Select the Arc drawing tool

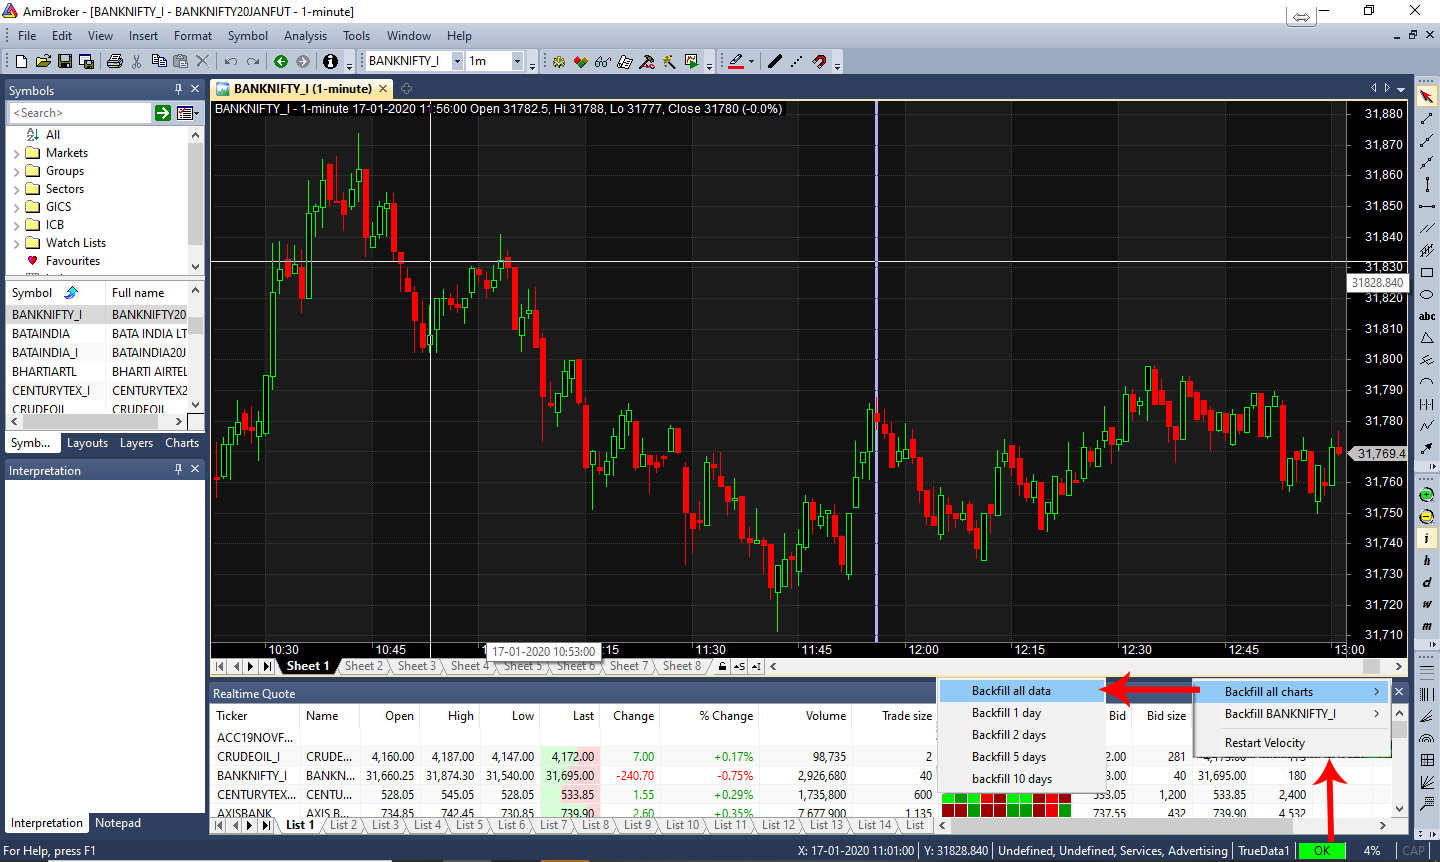(x=1427, y=382)
